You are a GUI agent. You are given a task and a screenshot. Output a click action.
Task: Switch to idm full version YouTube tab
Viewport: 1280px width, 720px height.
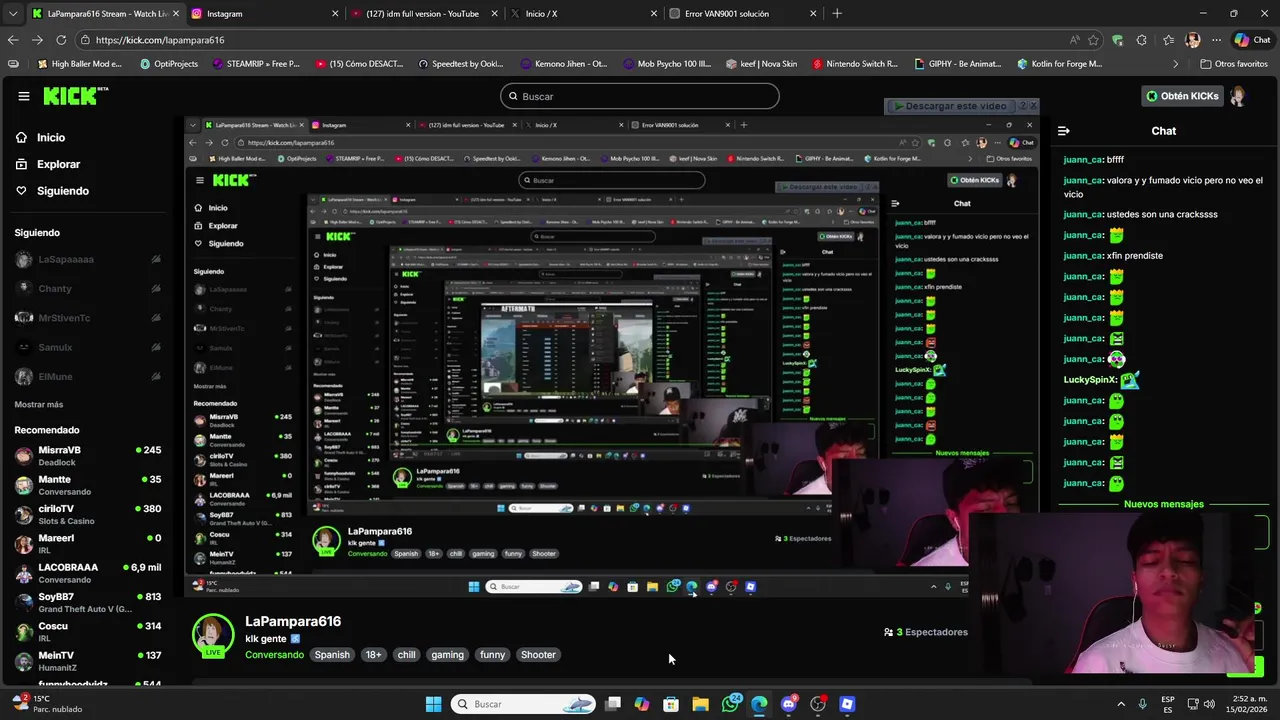[x=422, y=14]
